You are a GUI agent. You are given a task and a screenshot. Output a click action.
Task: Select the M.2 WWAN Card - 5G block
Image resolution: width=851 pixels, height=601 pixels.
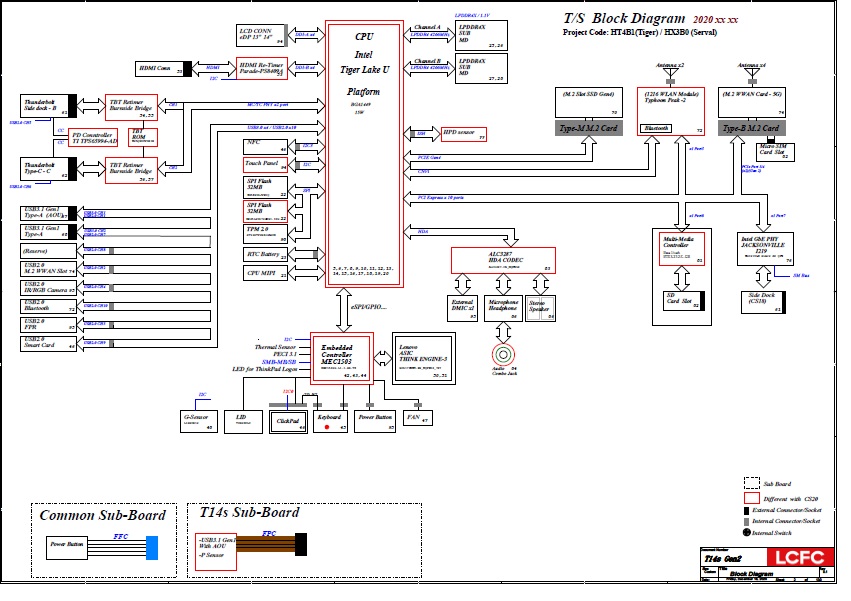[x=751, y=103]
